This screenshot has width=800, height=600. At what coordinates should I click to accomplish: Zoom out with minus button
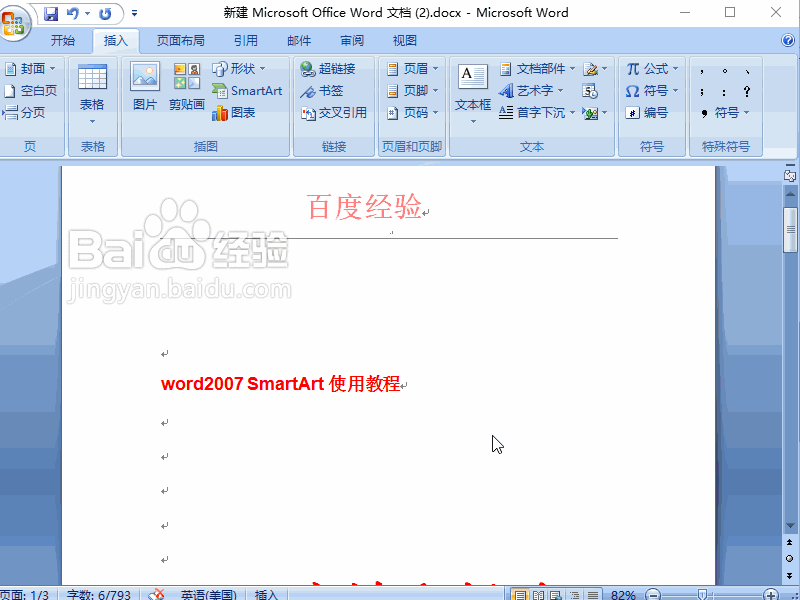[653, 594]
